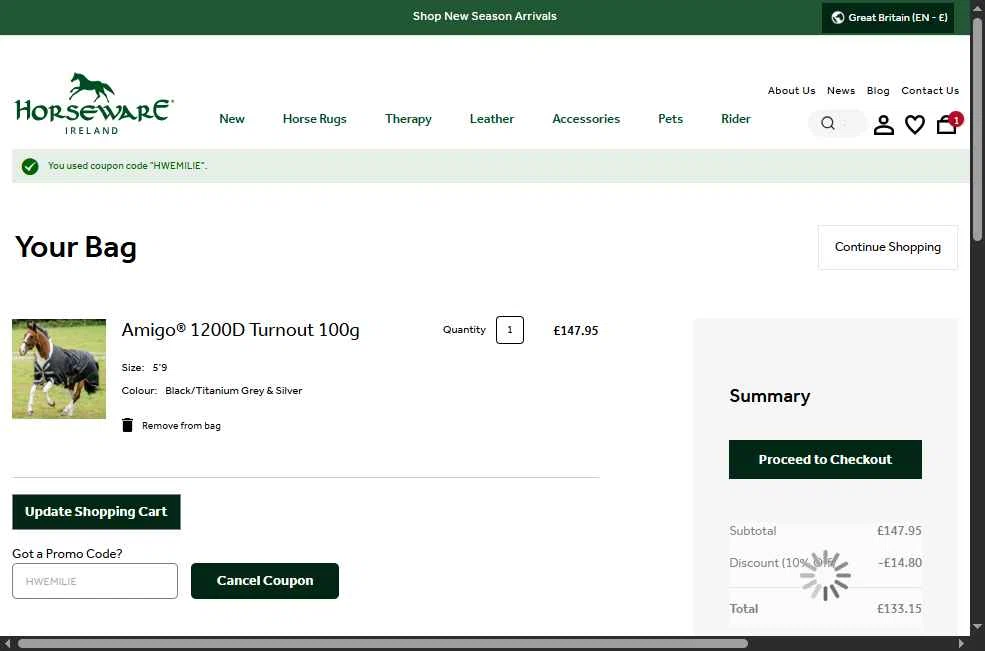The height and width of the screenshot is (651, 985).
Task: Open the Blog link
Action: click(x=878, y=90)
